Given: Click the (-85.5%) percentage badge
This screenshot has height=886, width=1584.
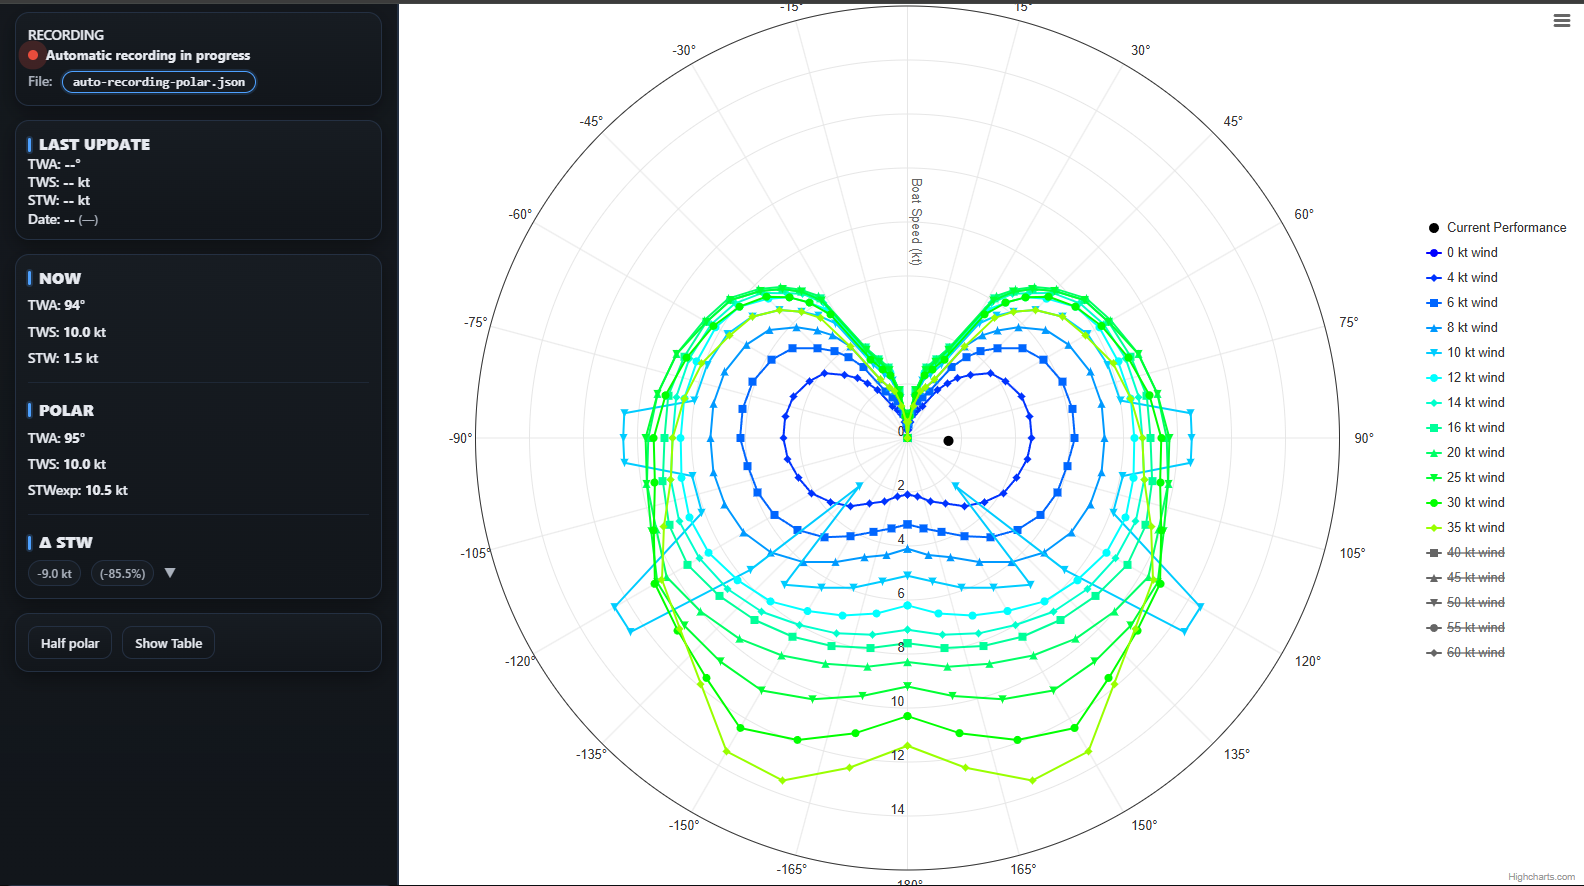Looking at the screenshot, I should [x=122, y=573].
